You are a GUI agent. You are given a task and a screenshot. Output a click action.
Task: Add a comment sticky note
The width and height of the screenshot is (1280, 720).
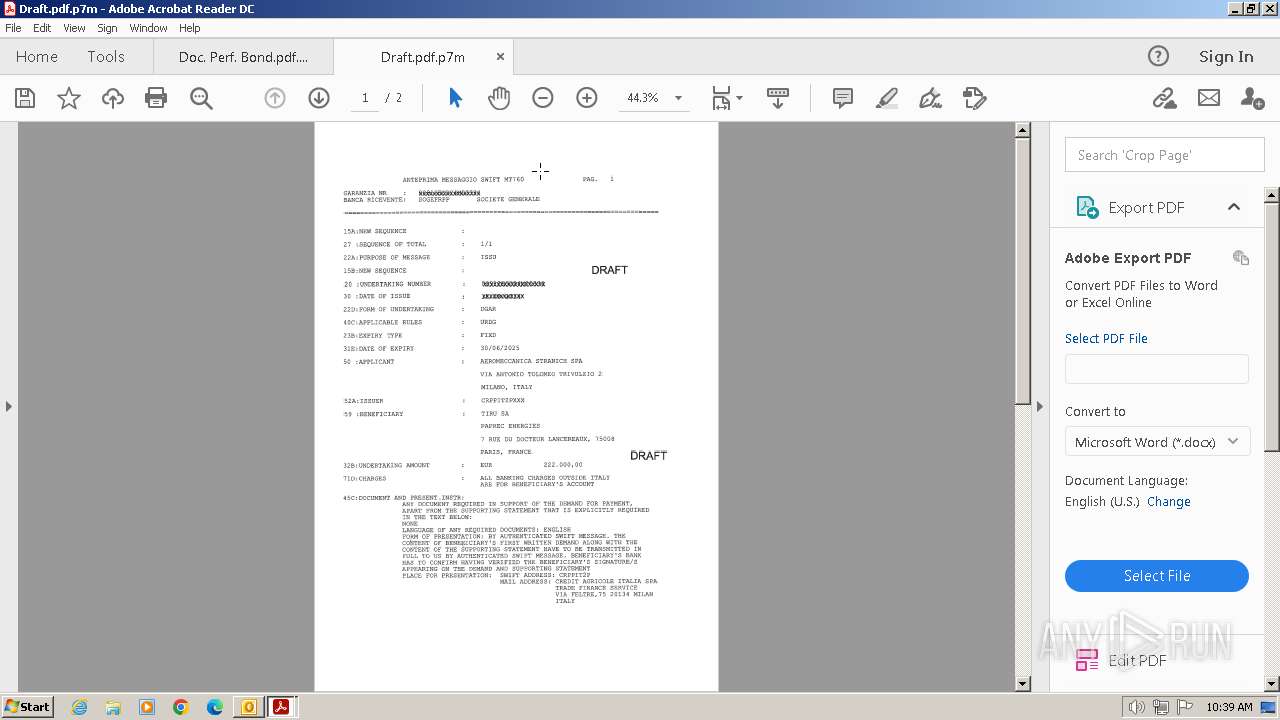[843, 98]
